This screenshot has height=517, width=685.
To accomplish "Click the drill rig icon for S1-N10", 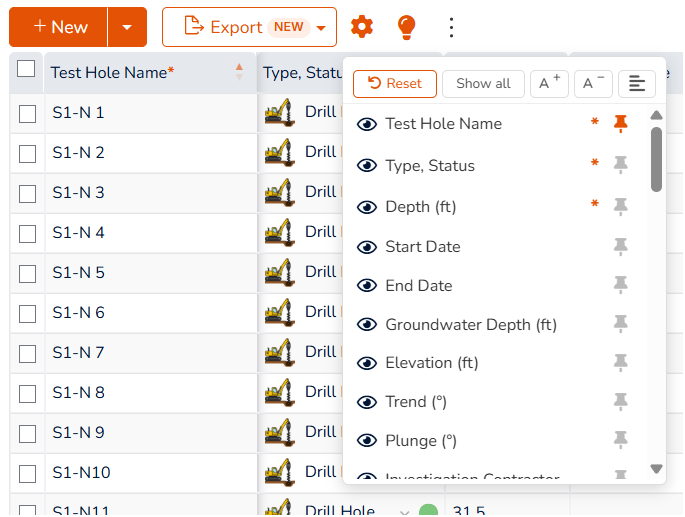I will tap(280, 472).
